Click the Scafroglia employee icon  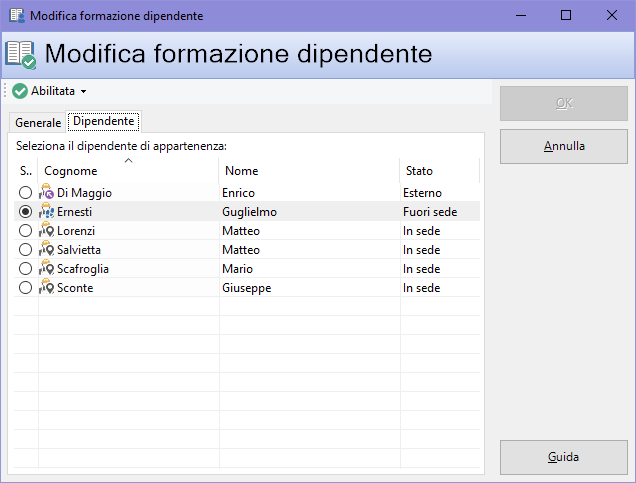pos(47,268)
